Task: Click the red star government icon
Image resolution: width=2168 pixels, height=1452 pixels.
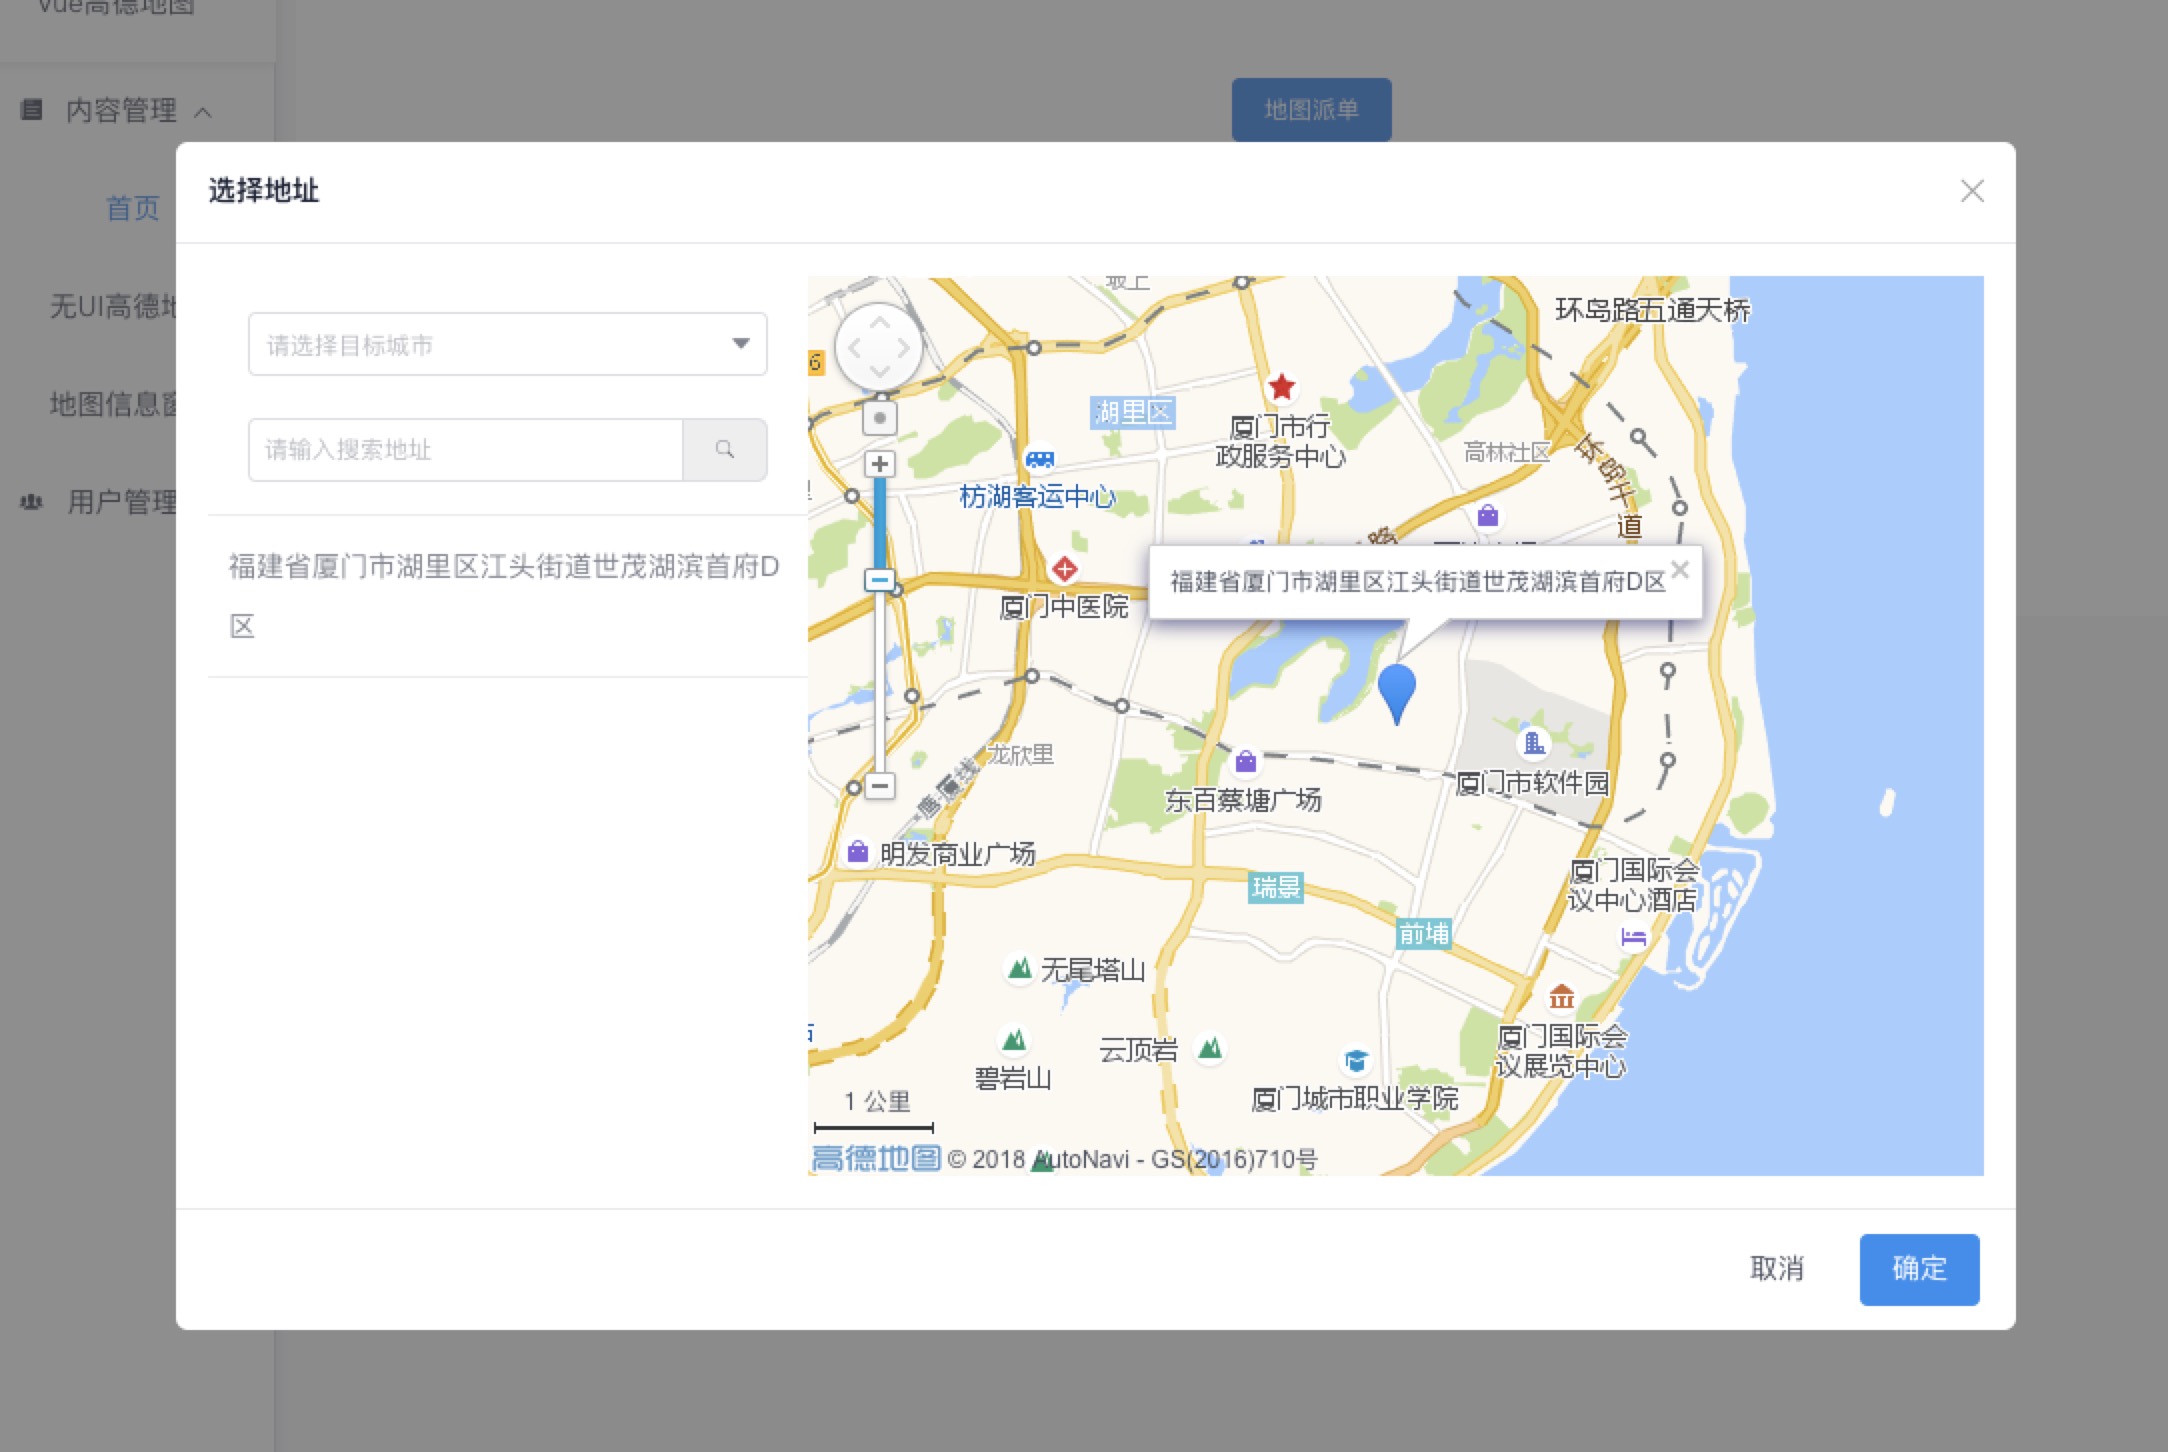Action: pyautogui.click(x=1281, y=386)
